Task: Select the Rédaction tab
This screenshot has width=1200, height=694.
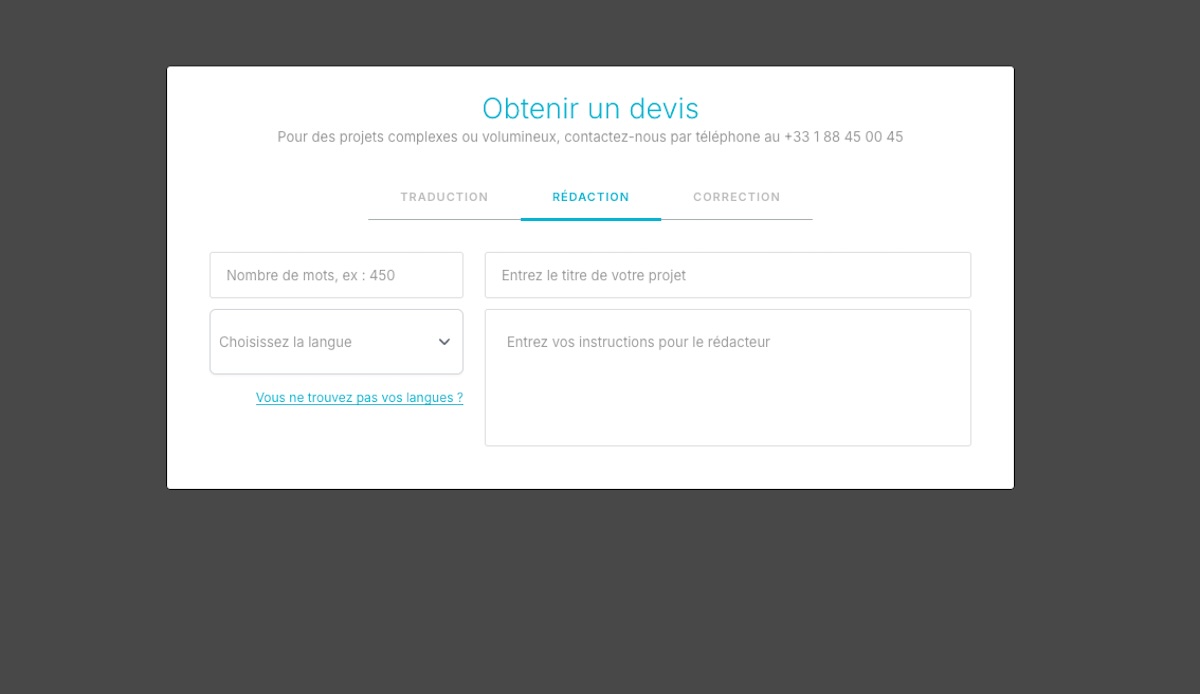Action: [591, 197]
